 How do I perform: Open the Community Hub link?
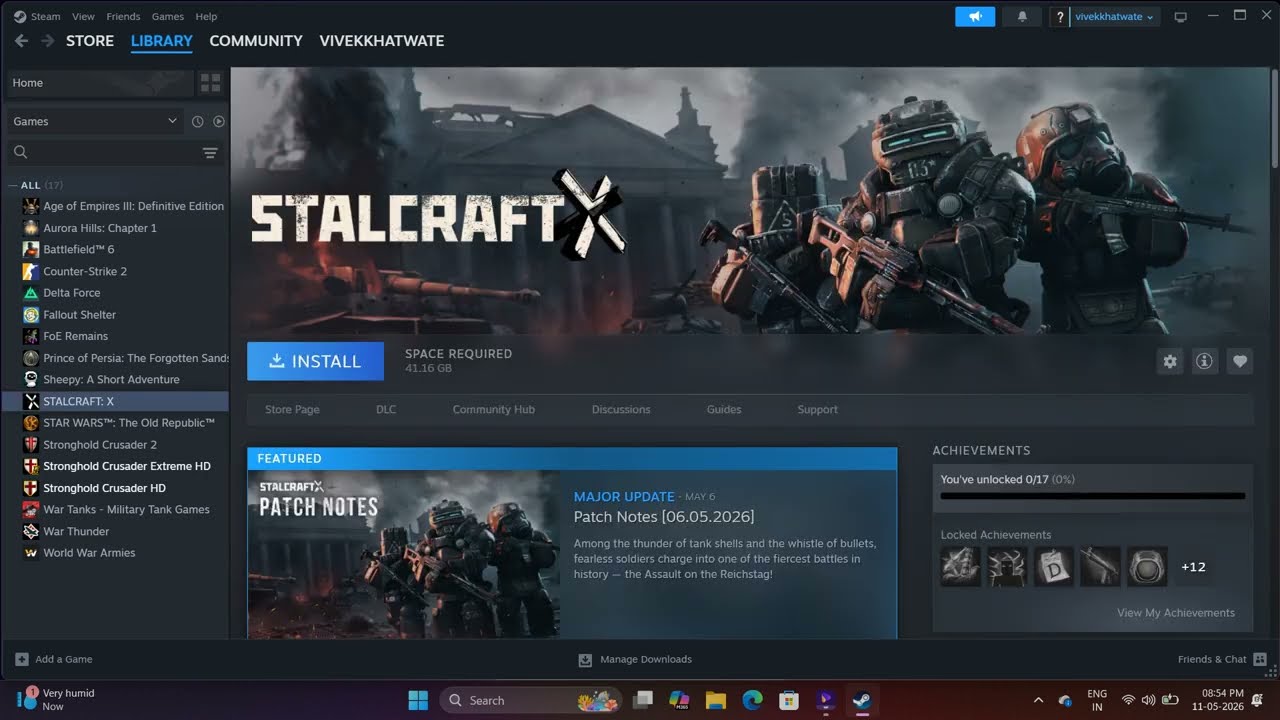click(x=494, y=410)
